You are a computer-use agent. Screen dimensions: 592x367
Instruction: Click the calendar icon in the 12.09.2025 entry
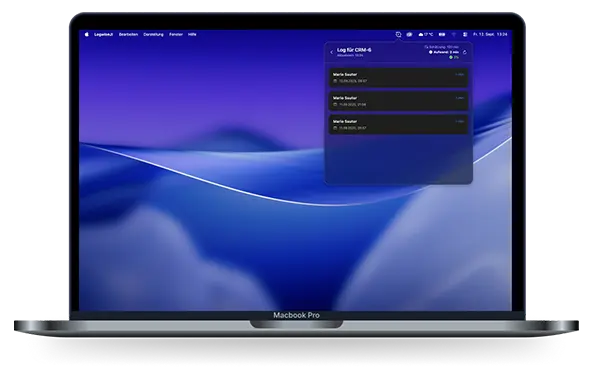(x=335, y=81)
